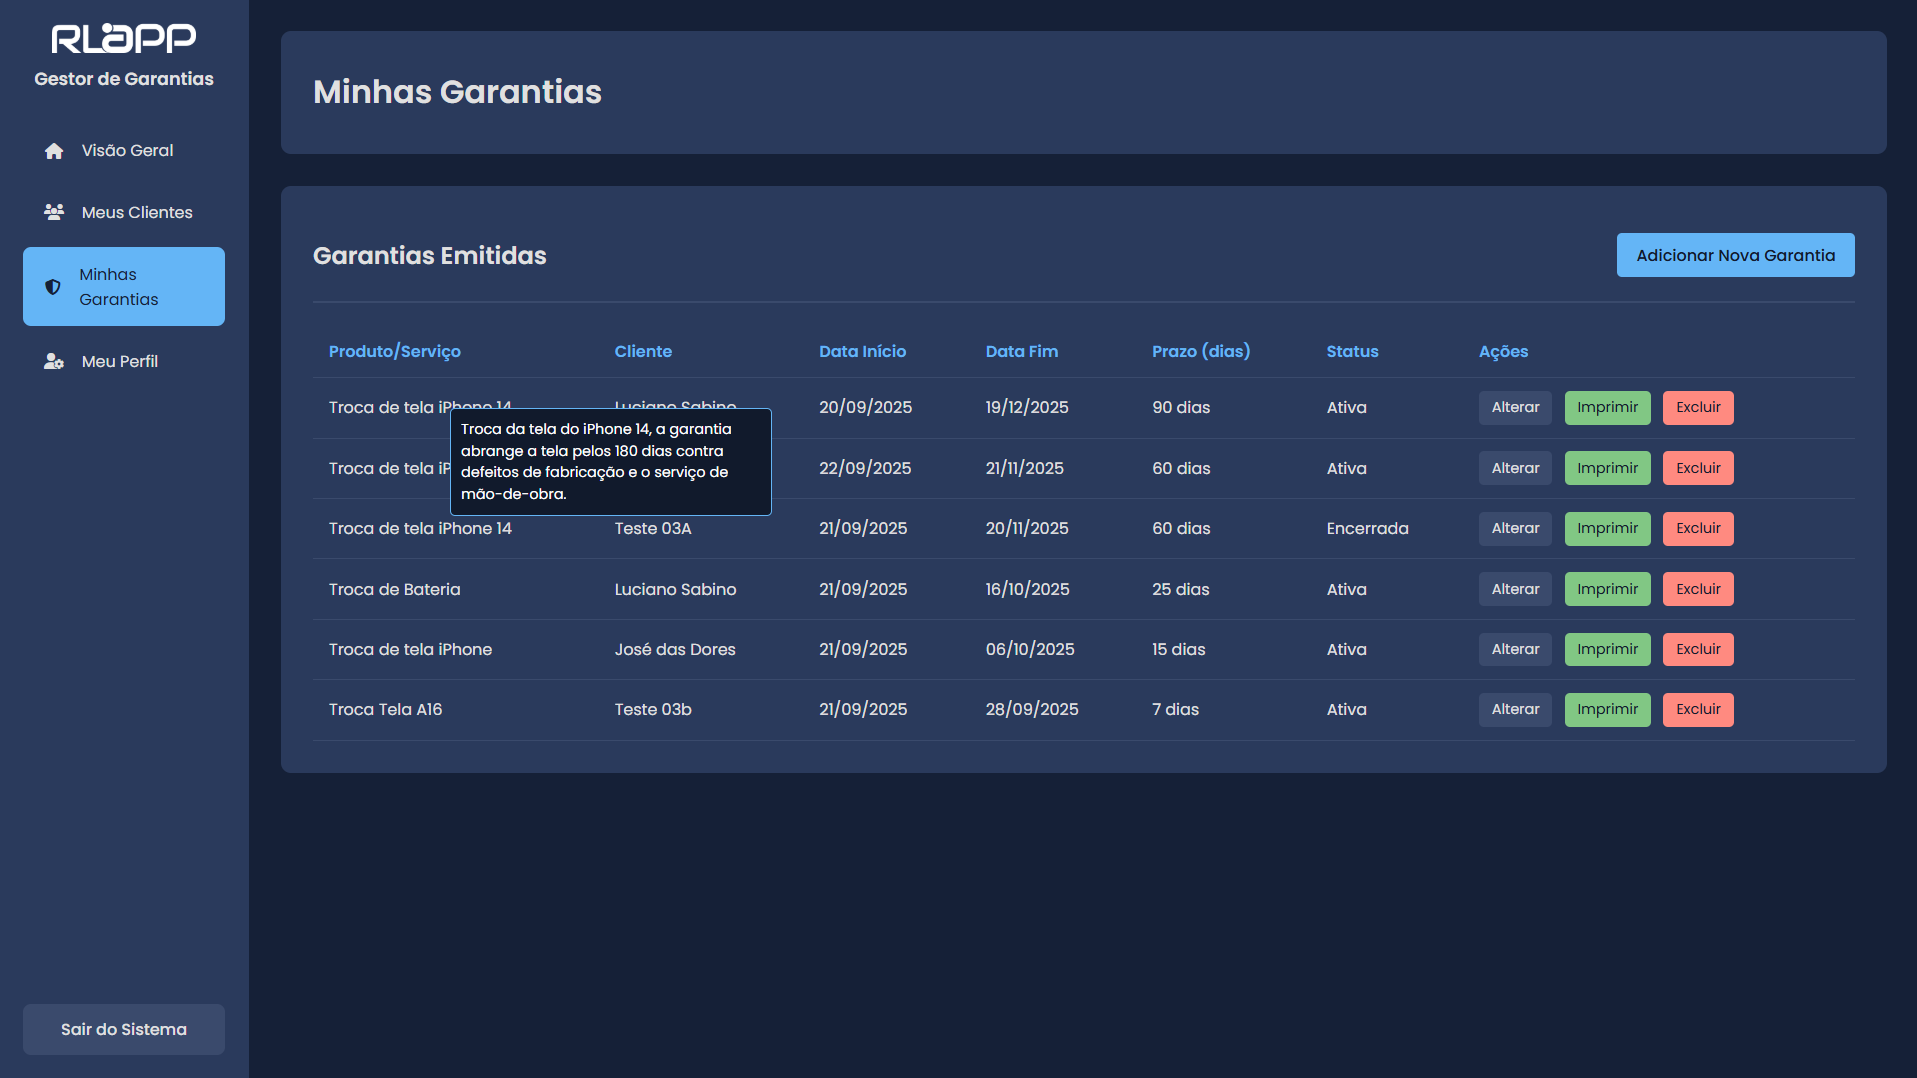The width and height of the screenshot is (1917, 1078).
Task: Click Adicionar Nova Garantia button
Action: click(1735, 255)
